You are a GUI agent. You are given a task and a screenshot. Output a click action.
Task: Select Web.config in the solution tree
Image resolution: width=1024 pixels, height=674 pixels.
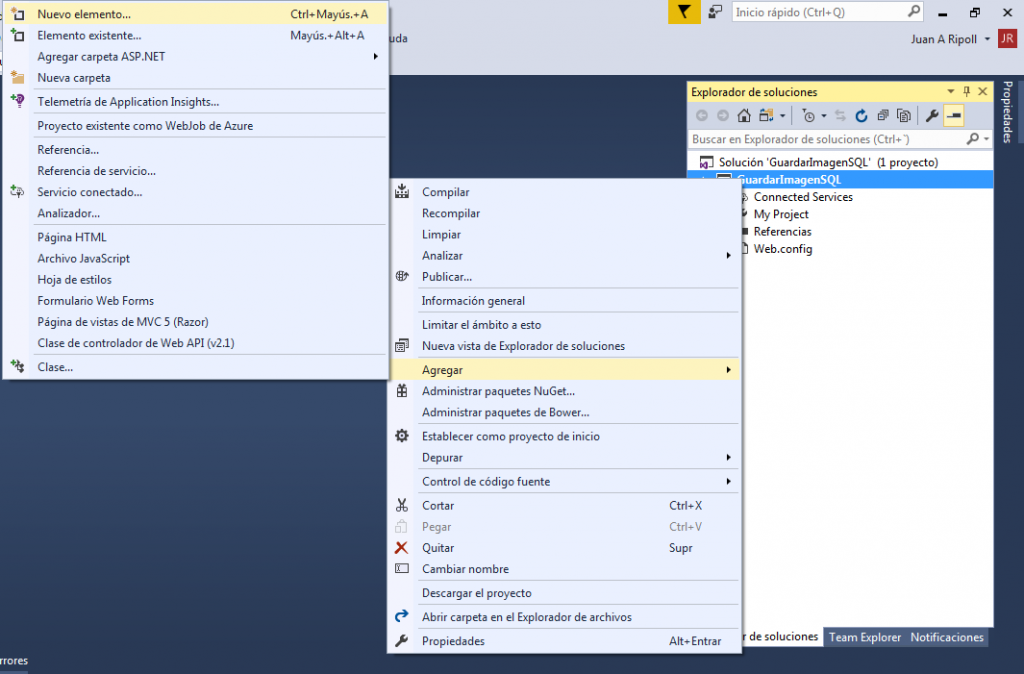(x=782, y=249)
